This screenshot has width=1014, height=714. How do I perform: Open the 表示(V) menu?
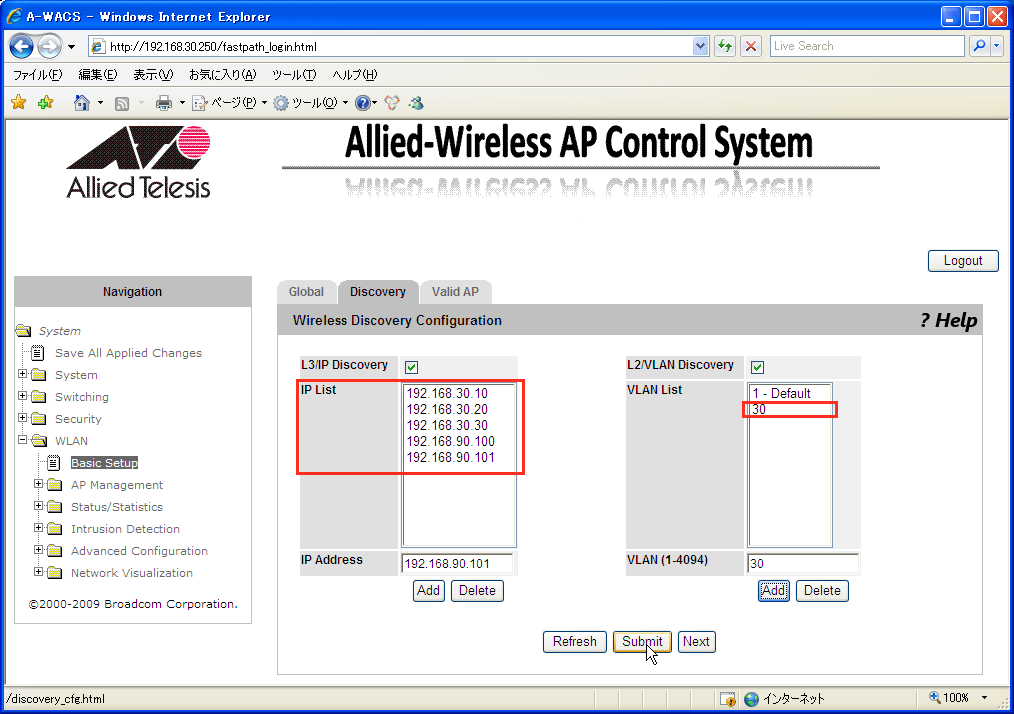click(x=153, y=75)
